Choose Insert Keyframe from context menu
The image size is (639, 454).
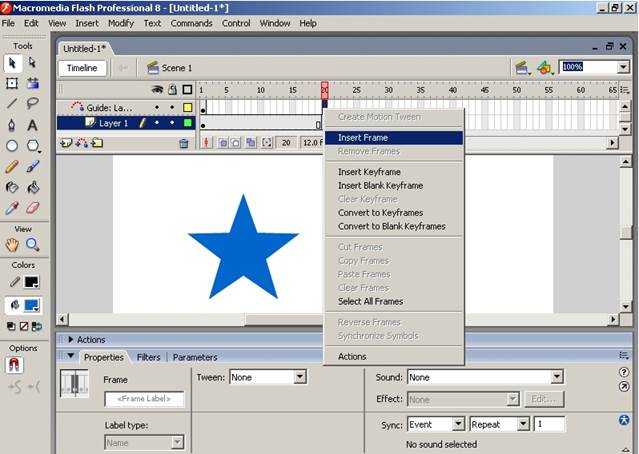[x=394, y=172]
